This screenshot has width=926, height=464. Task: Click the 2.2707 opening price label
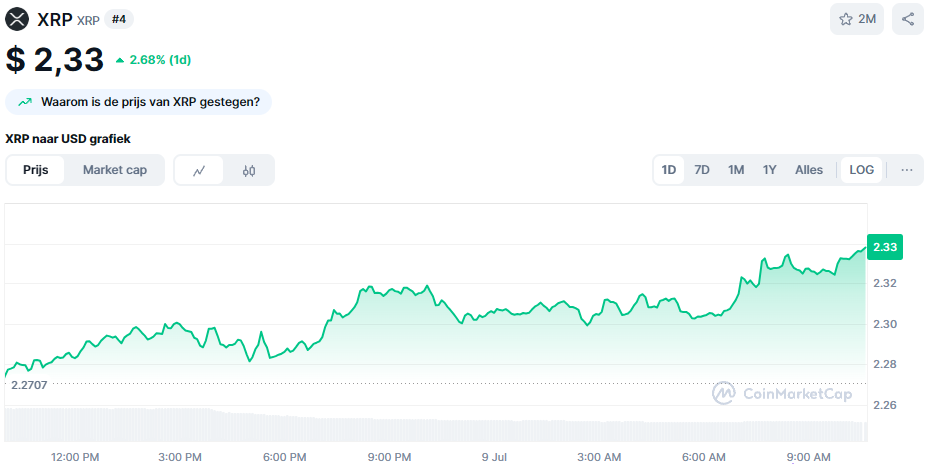[x=29, y=385]
